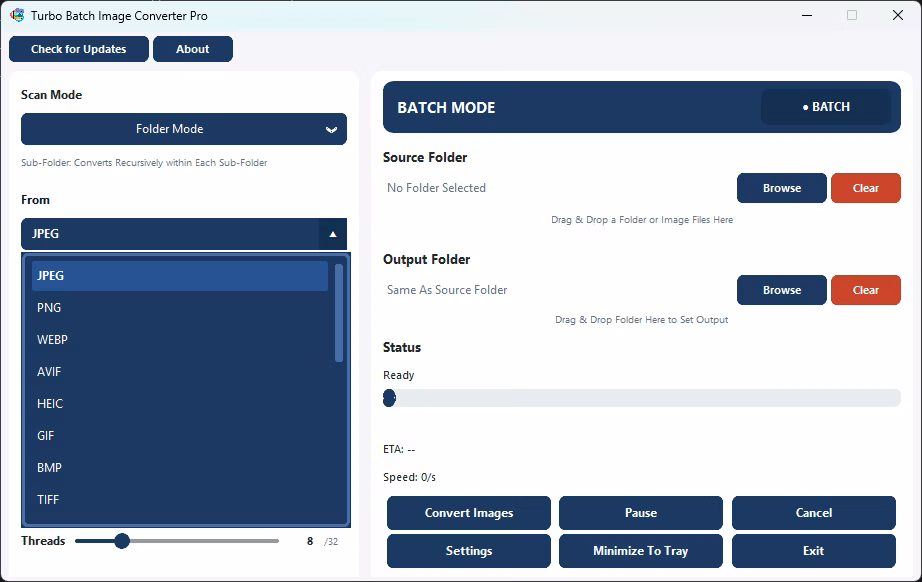Image resolution: width=922 pixels, height=582 pixels.
Task: Click the format list scrollbar
Action: [339, 313]
